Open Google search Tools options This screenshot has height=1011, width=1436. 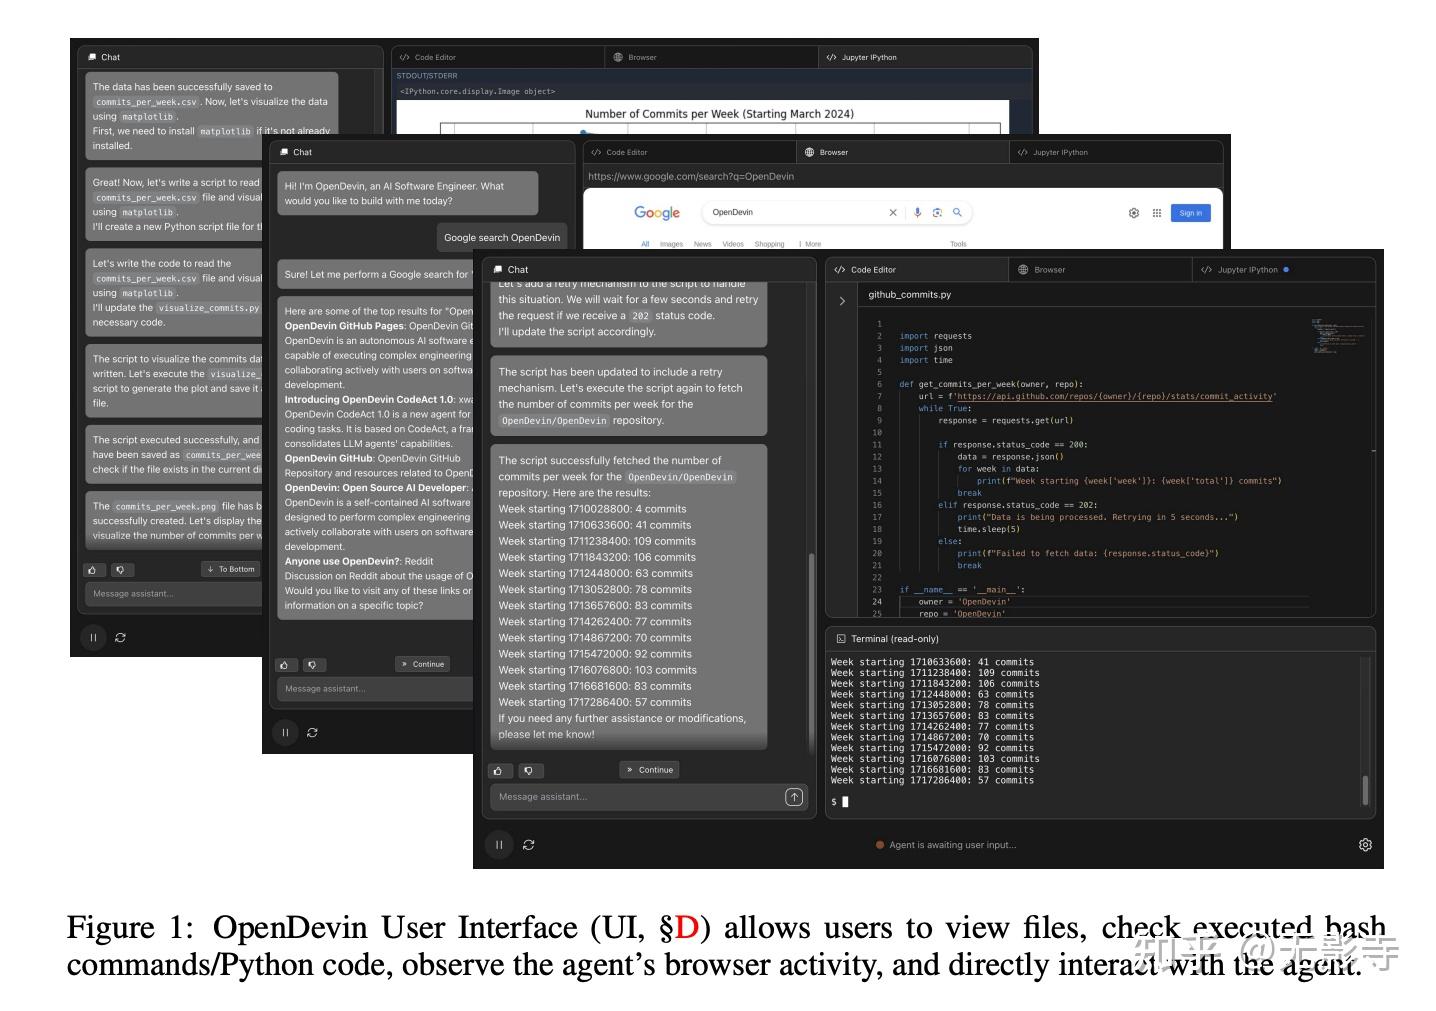[x=957, y=244]
